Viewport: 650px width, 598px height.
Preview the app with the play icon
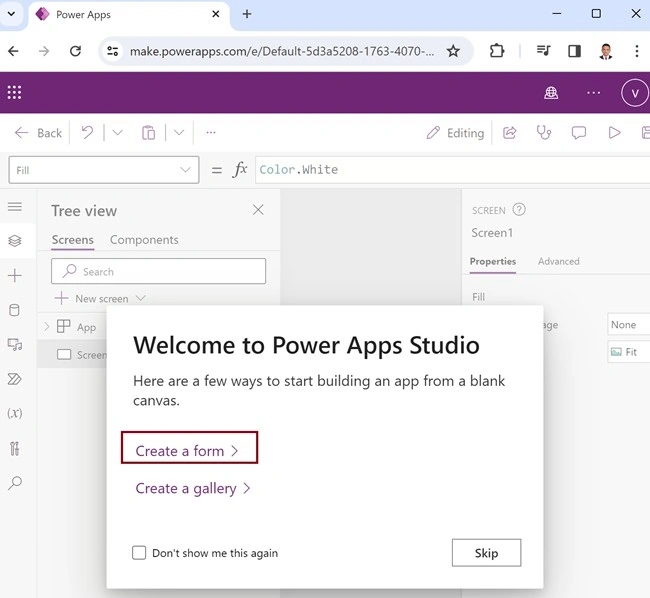[614, 133]
